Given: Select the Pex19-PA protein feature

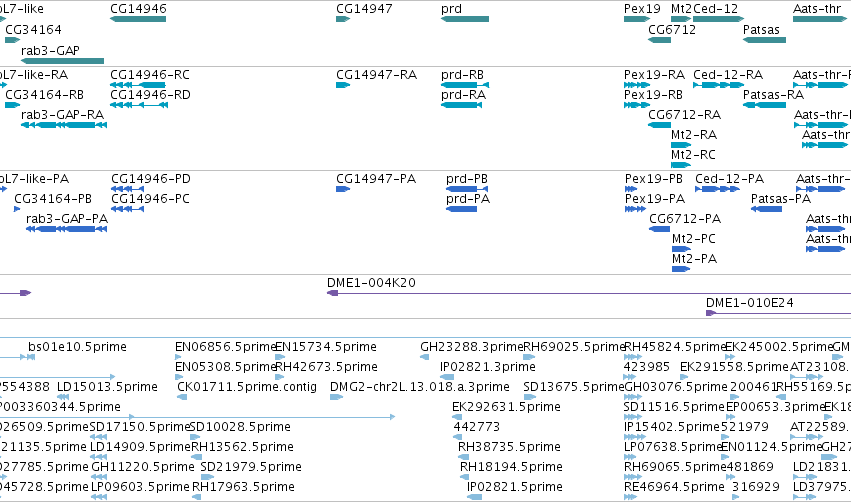Looking at the screenshot, I should pyautogui.click(x=635, y=209).
